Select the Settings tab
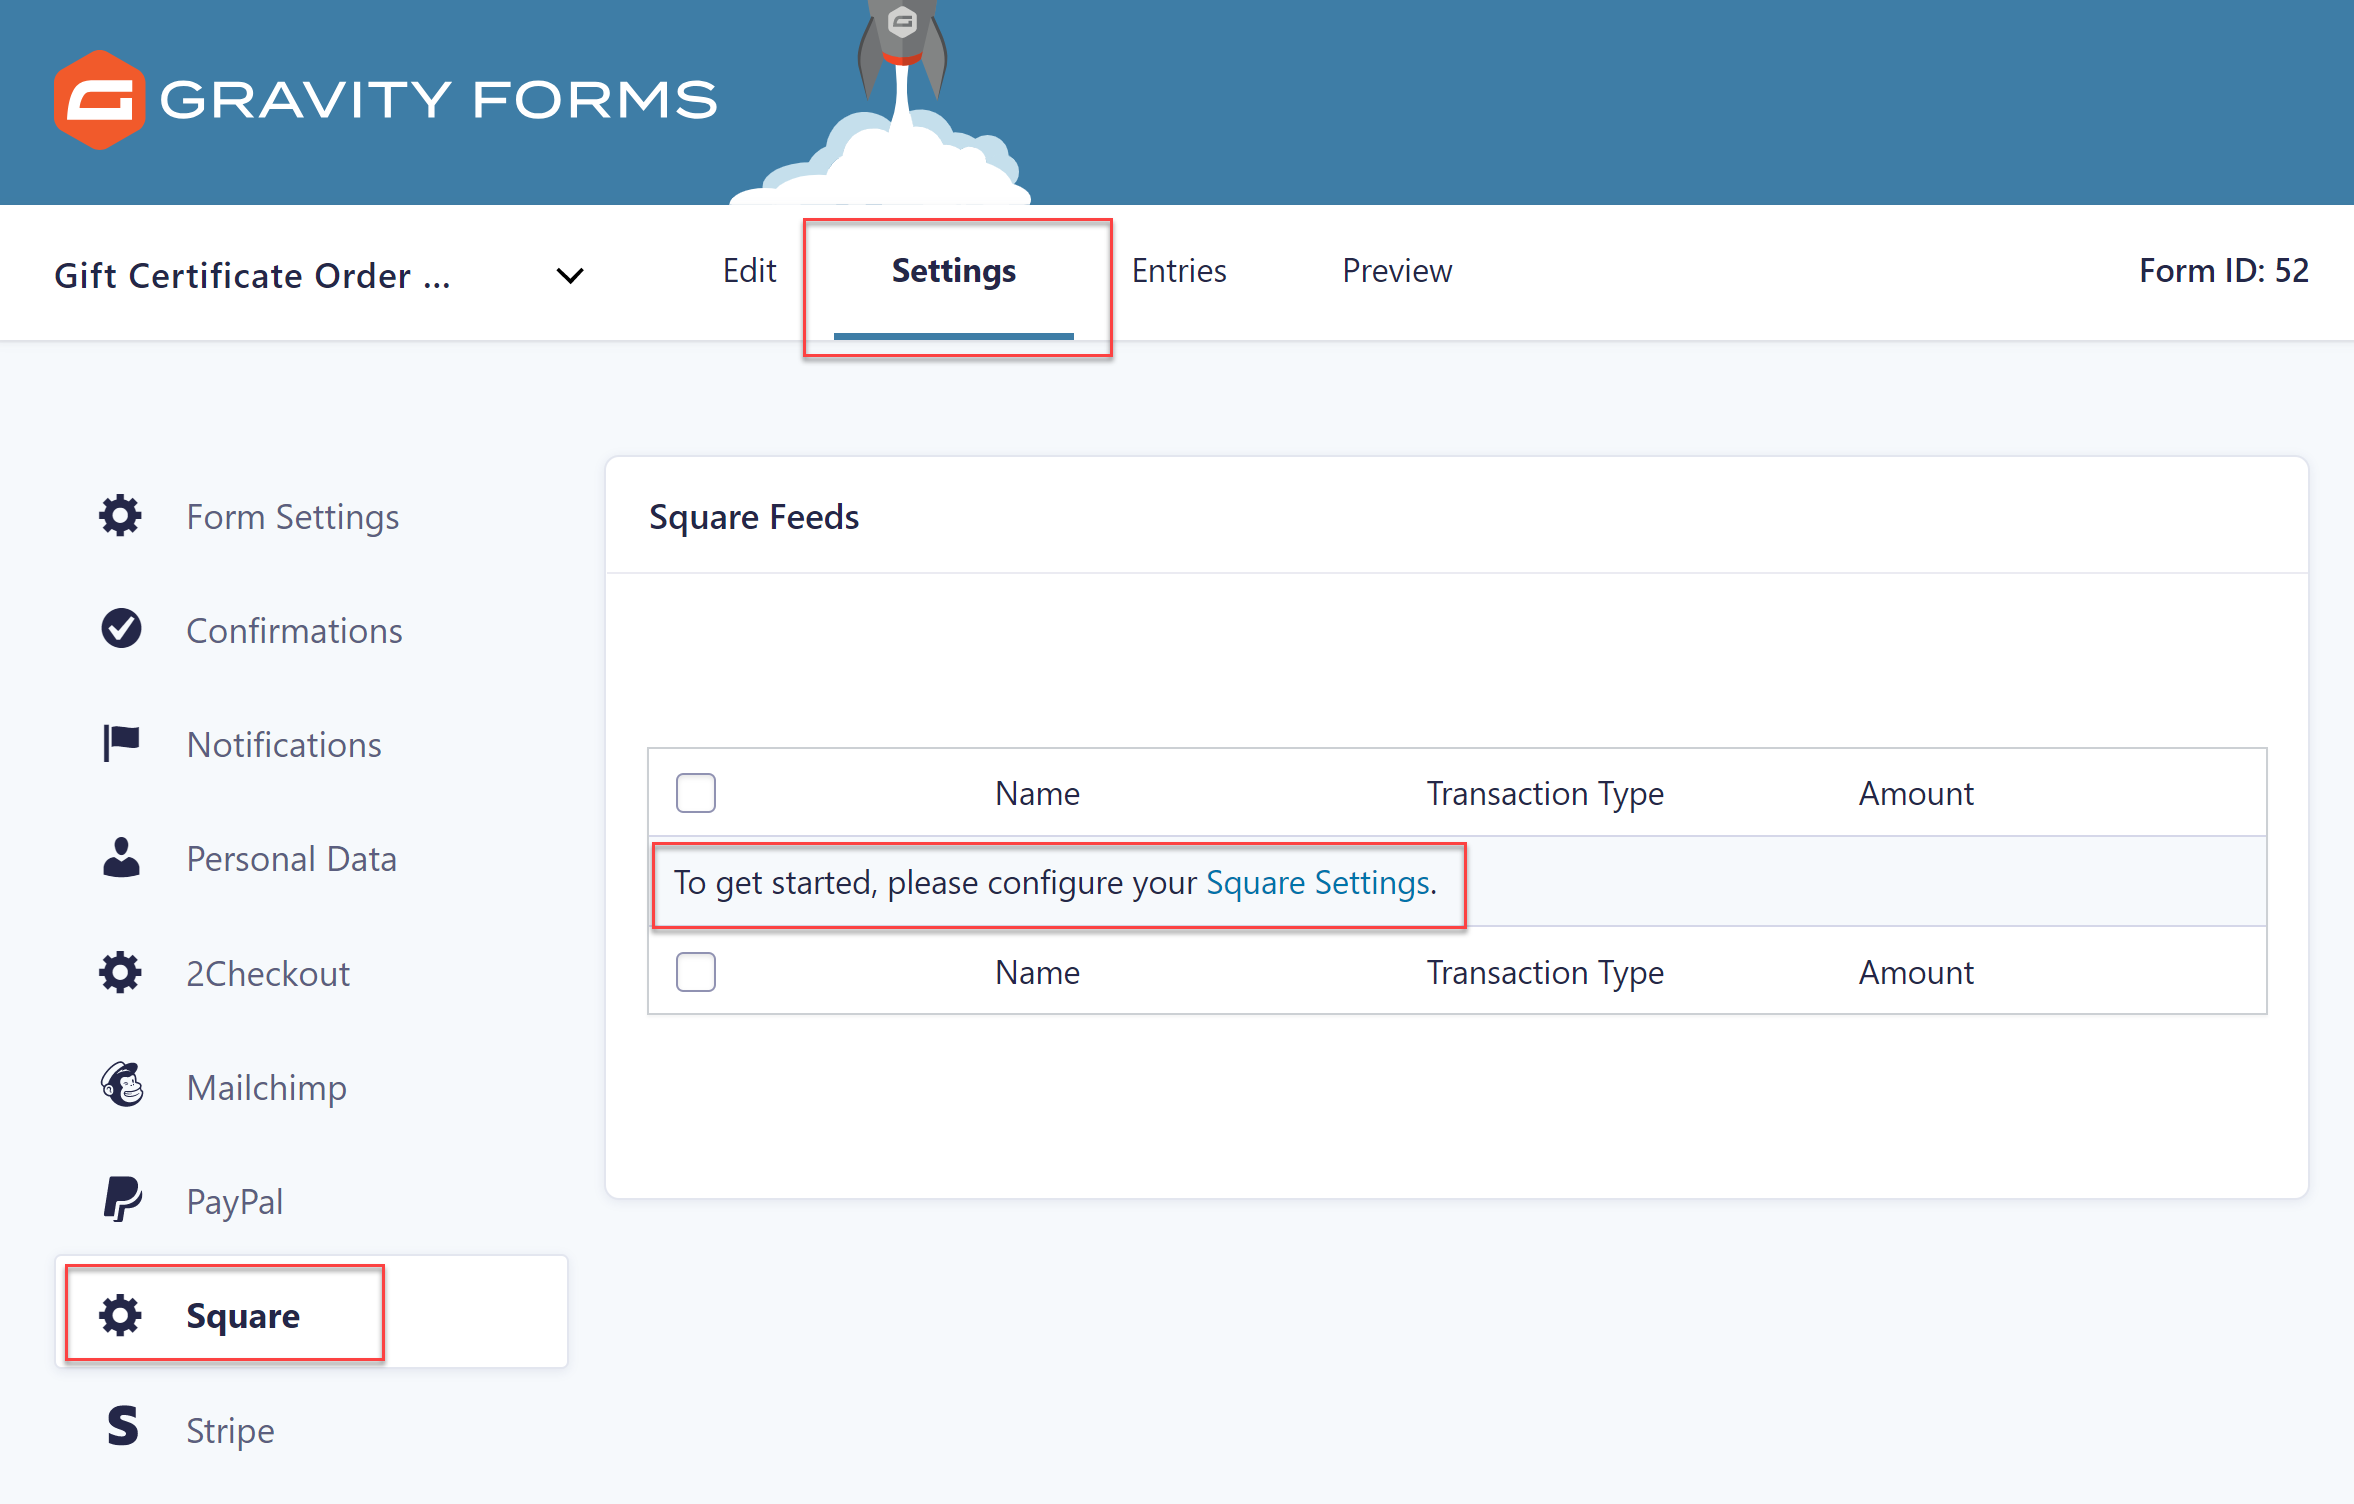 coord(954,271)
